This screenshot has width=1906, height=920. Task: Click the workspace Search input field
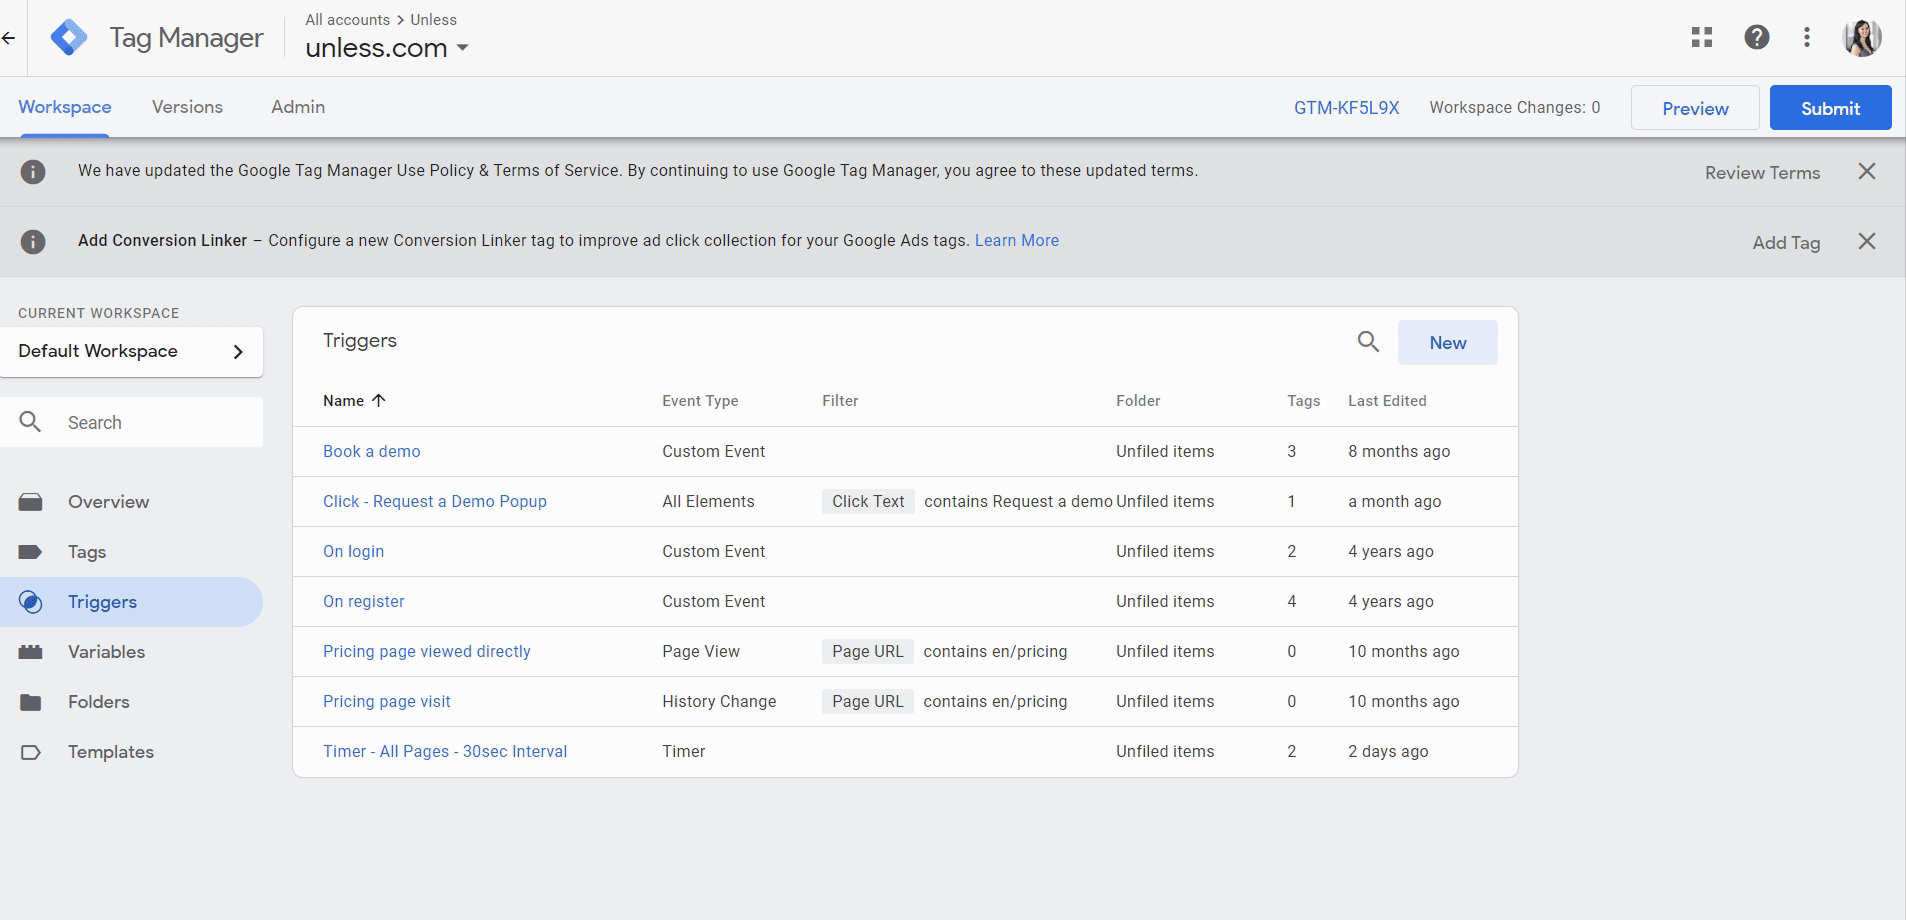150,423
